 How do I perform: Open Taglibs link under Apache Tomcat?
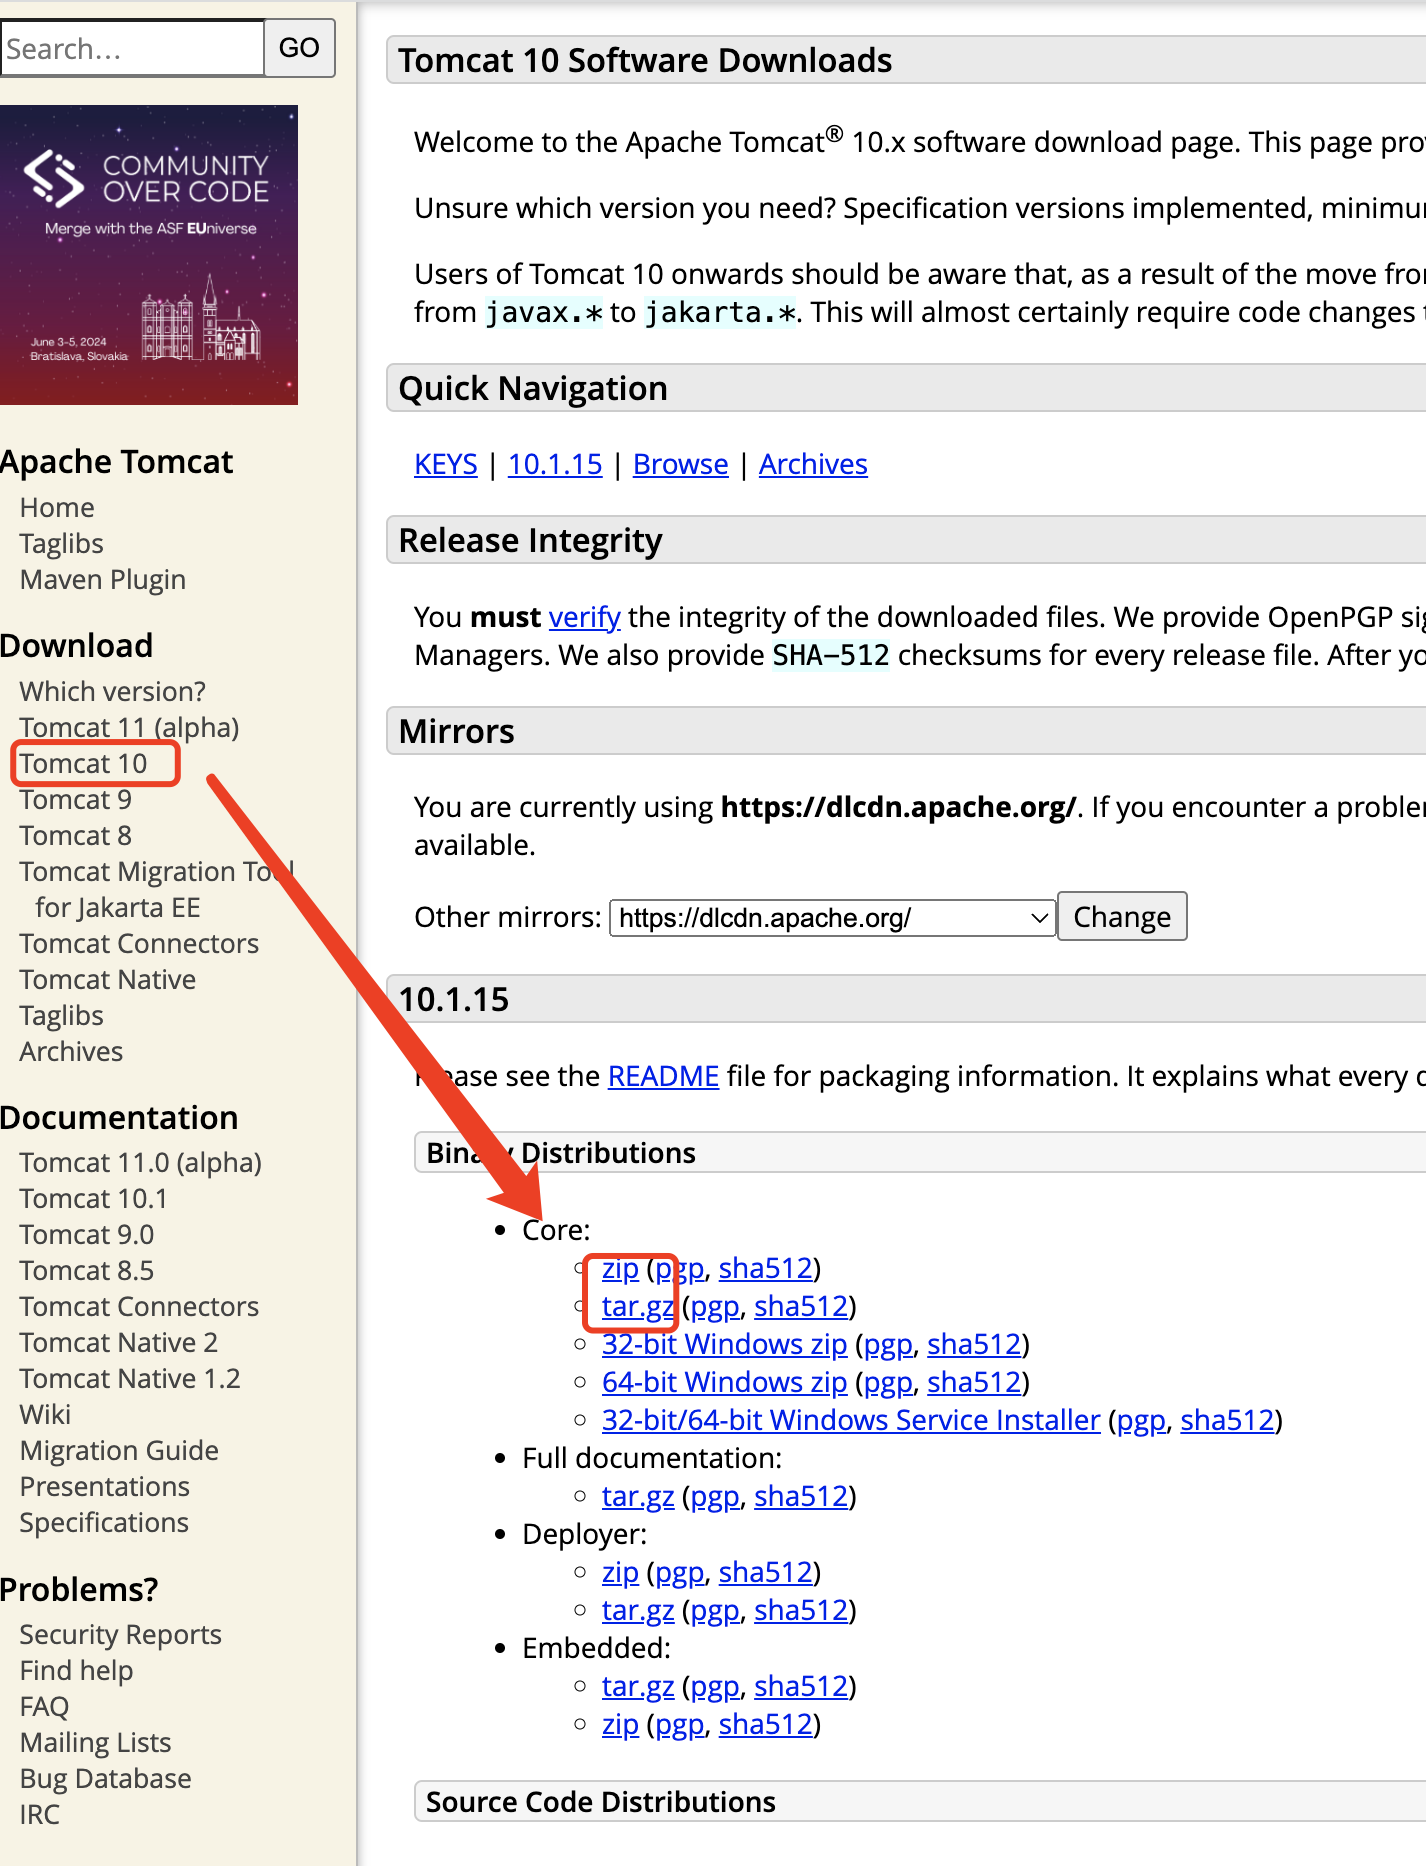pyautogui.click(x=61, y=544)
